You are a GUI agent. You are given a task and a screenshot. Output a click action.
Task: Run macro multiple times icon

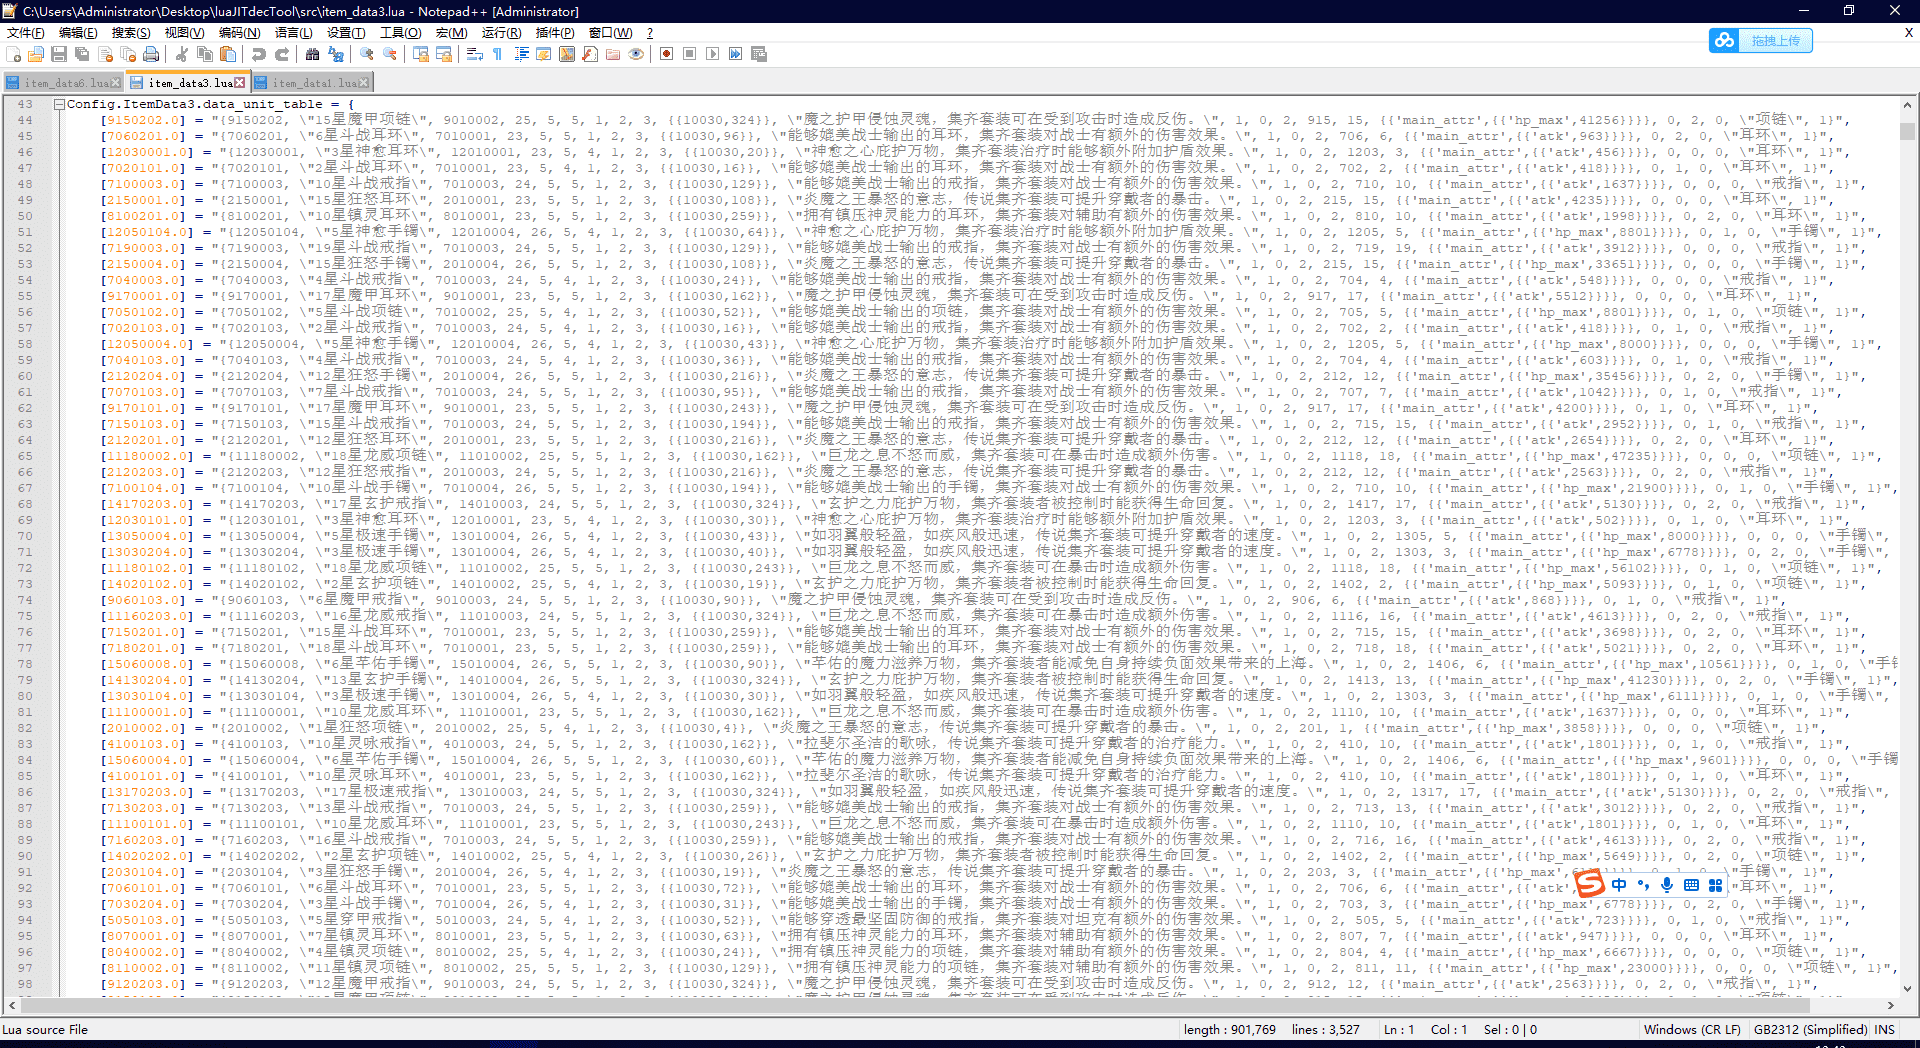(736, 54)
